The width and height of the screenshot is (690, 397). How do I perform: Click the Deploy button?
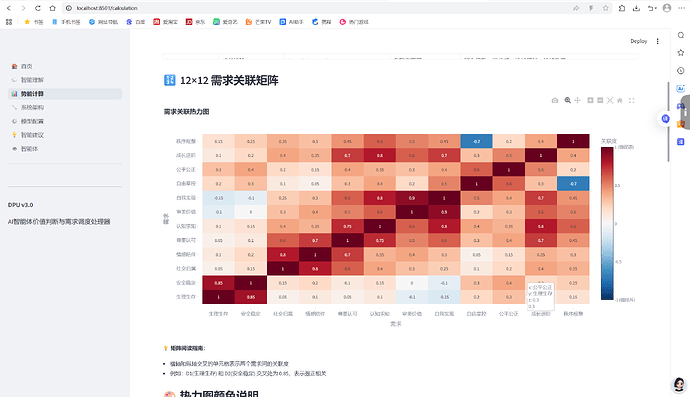tap(639, 41)
